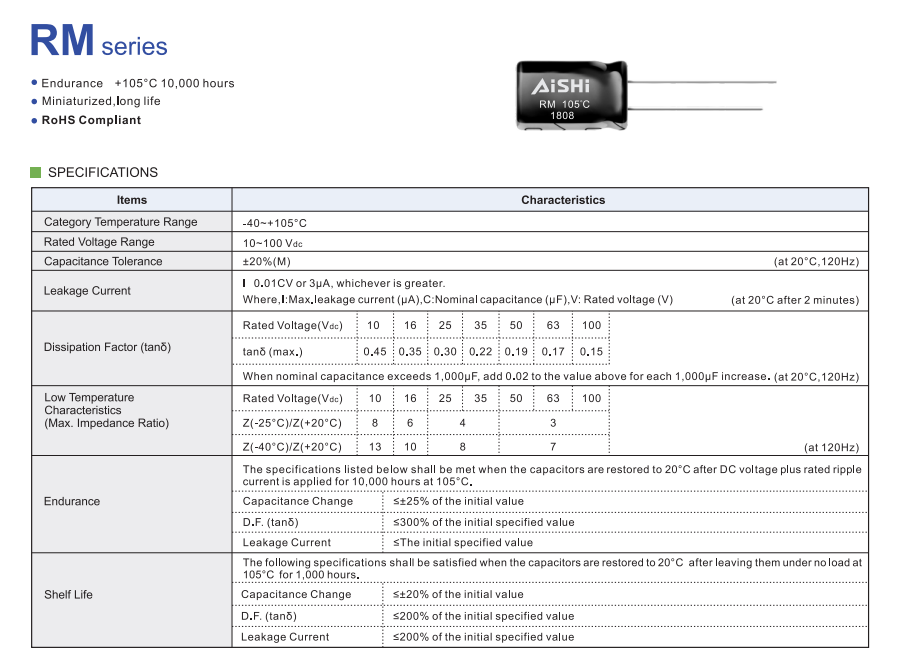Viewport: 900px width, 663px height.
Task: Select the Category Temperature Range row label
Action: (120, 222)
